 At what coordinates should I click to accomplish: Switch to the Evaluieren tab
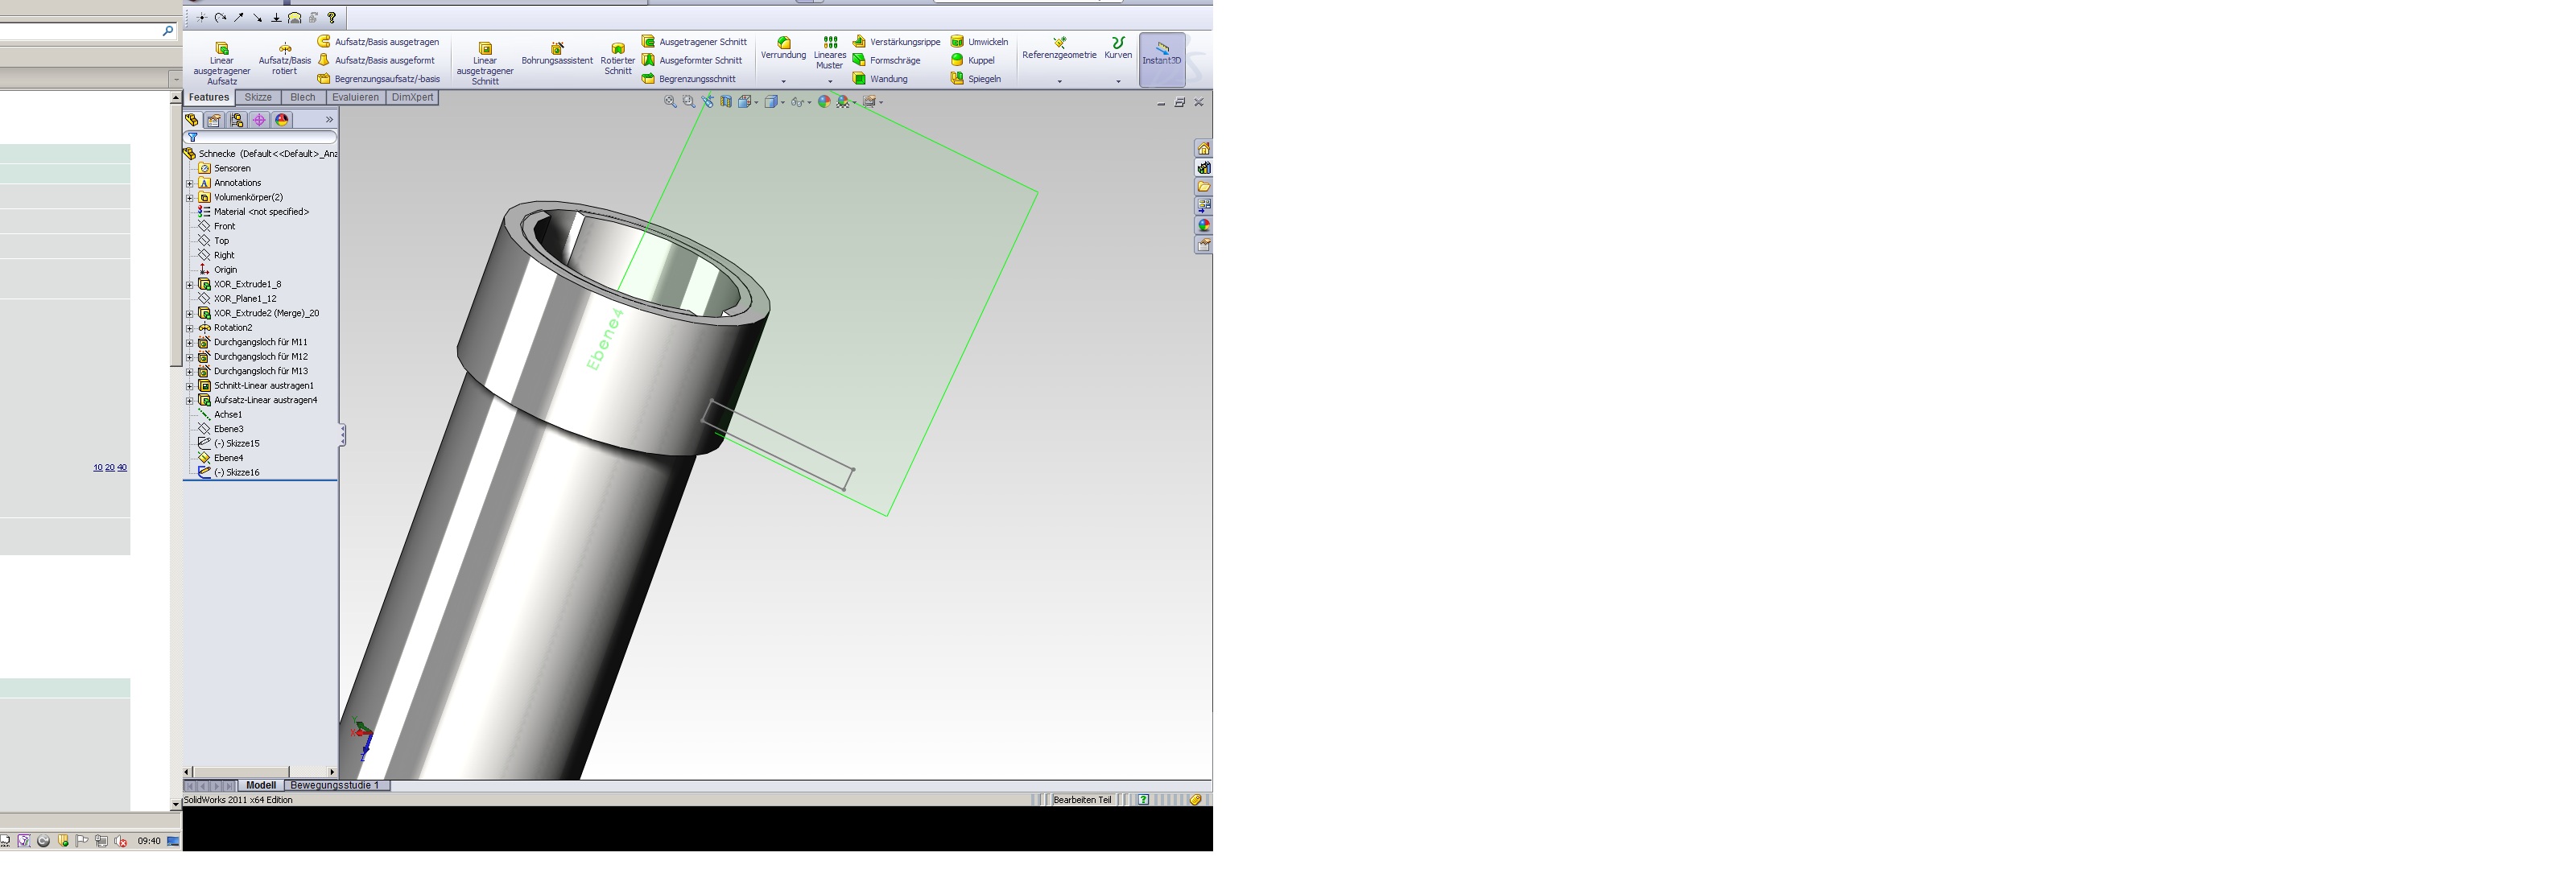coord(355,97)
